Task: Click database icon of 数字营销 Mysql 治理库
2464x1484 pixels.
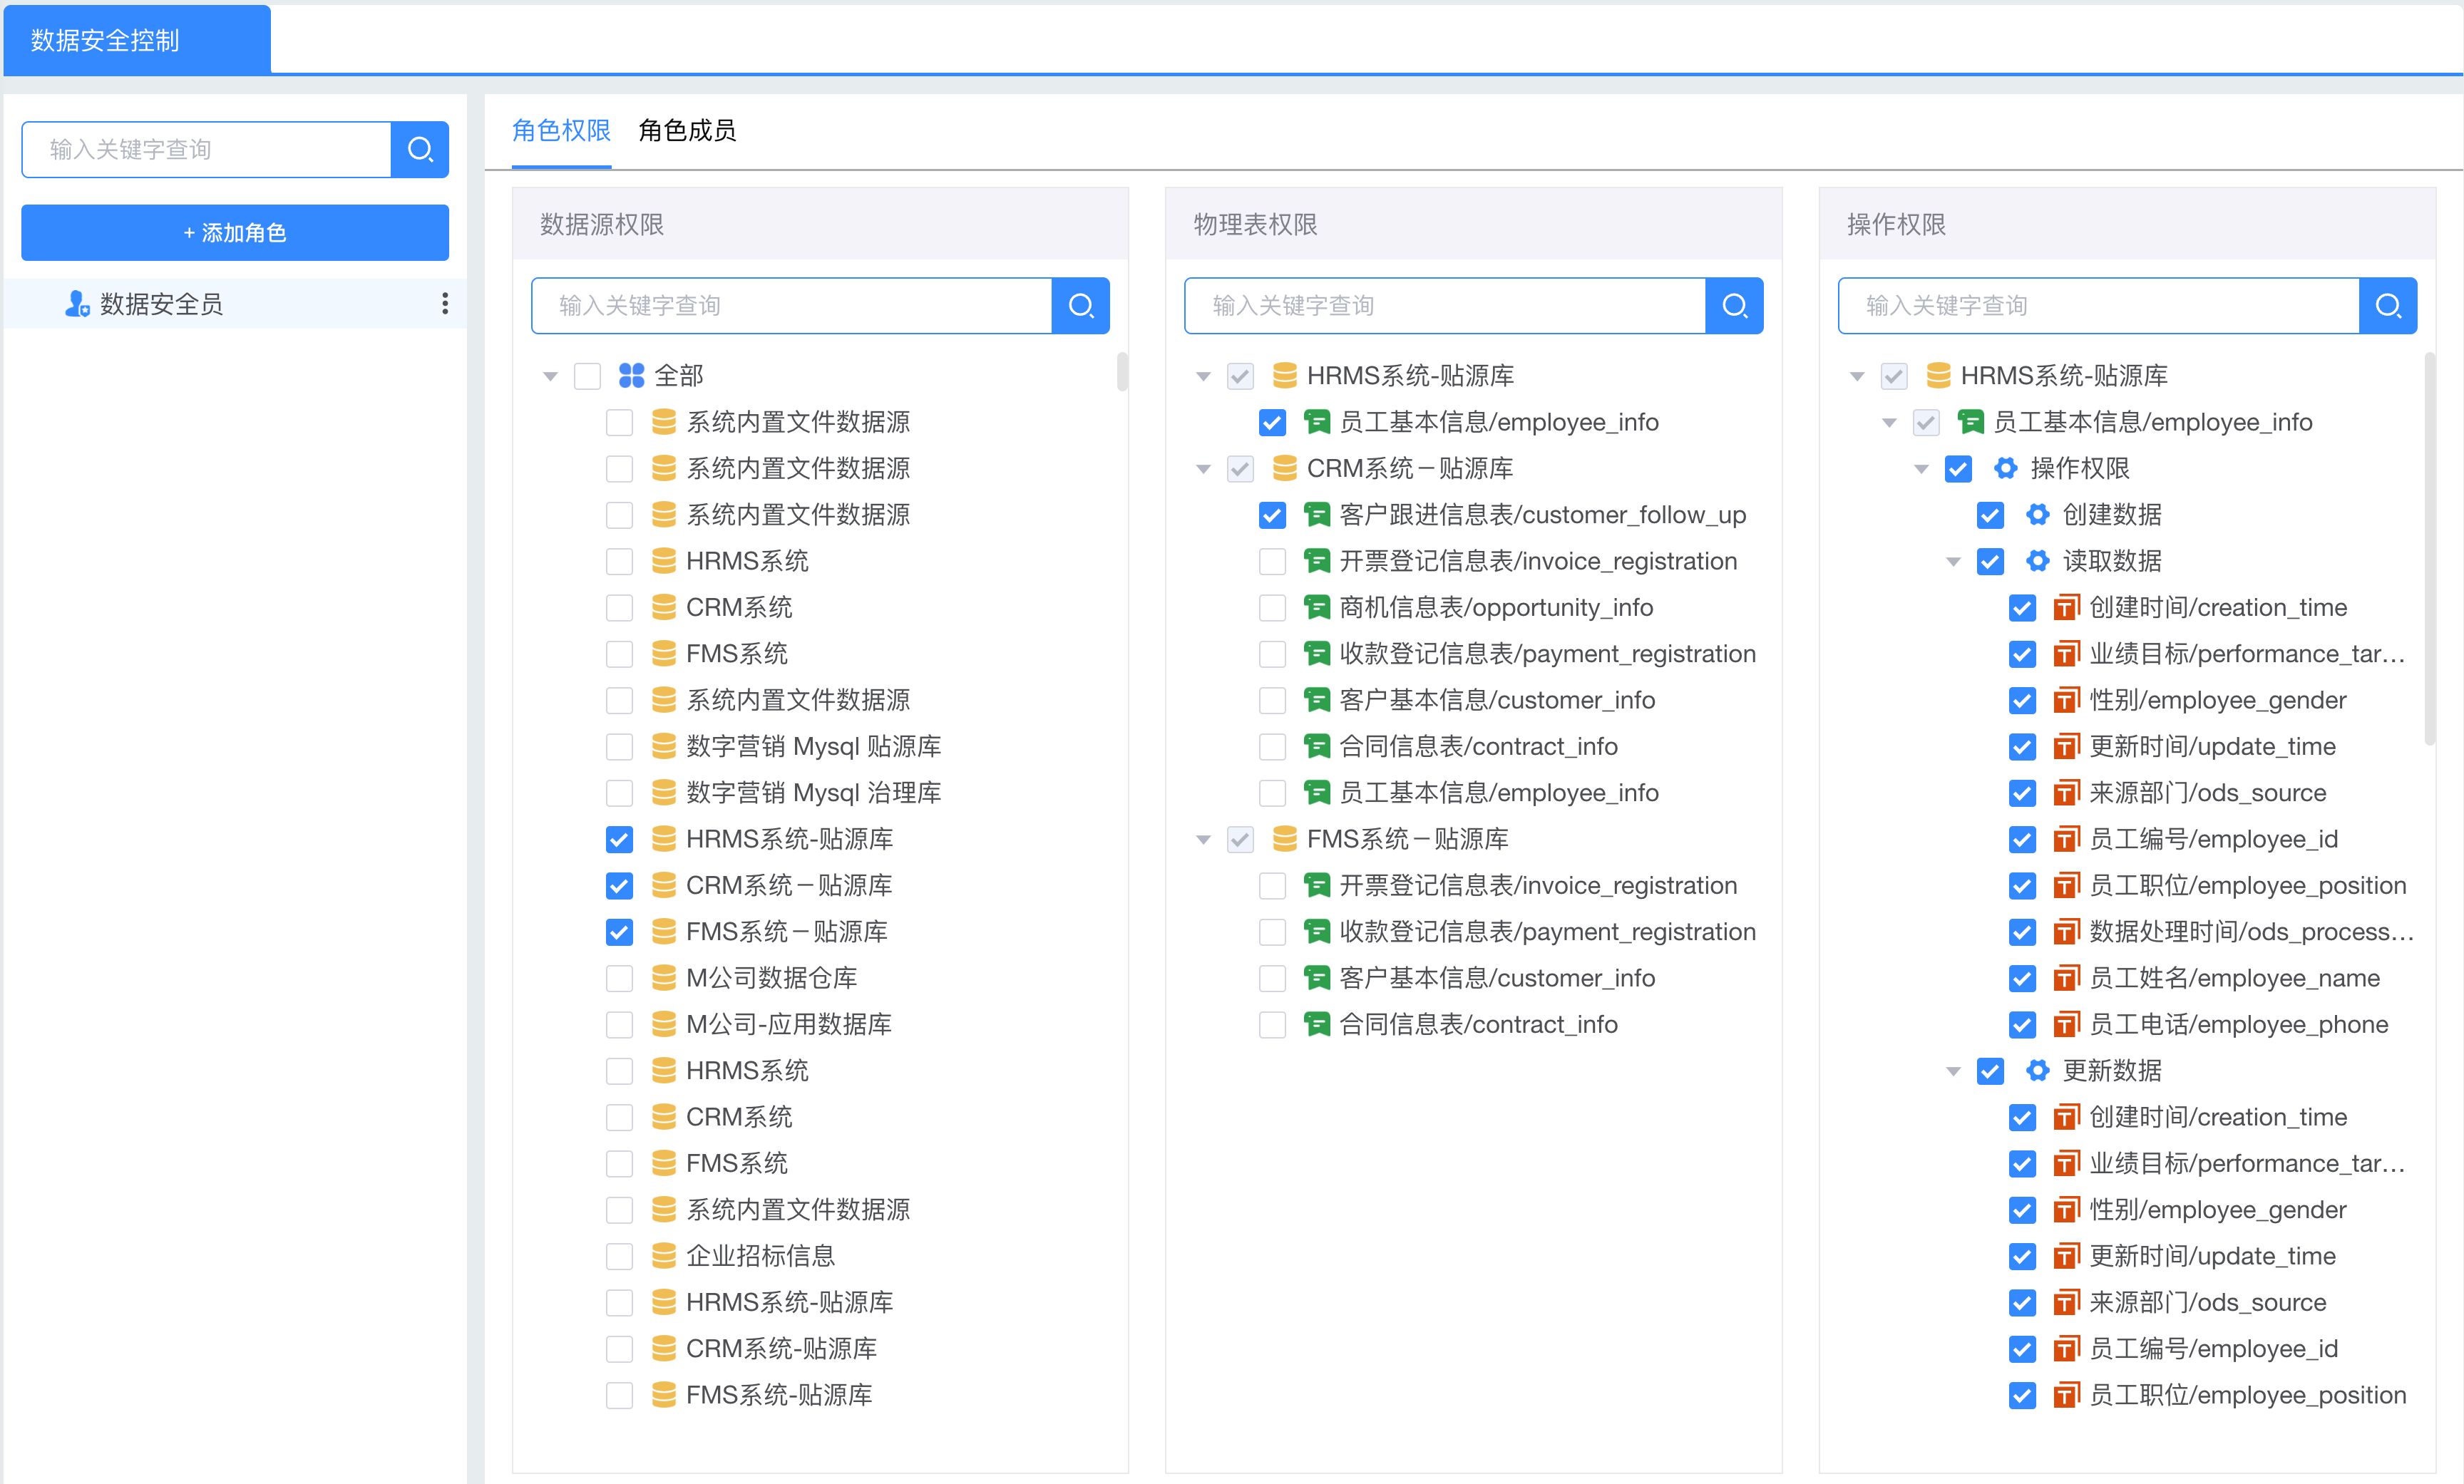Action: (x=663, y=793)
